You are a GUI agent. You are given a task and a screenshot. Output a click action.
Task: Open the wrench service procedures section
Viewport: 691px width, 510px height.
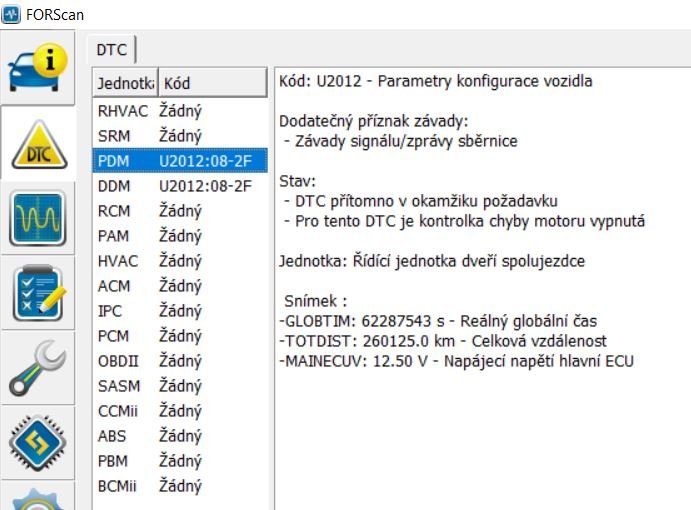(38, 368)
